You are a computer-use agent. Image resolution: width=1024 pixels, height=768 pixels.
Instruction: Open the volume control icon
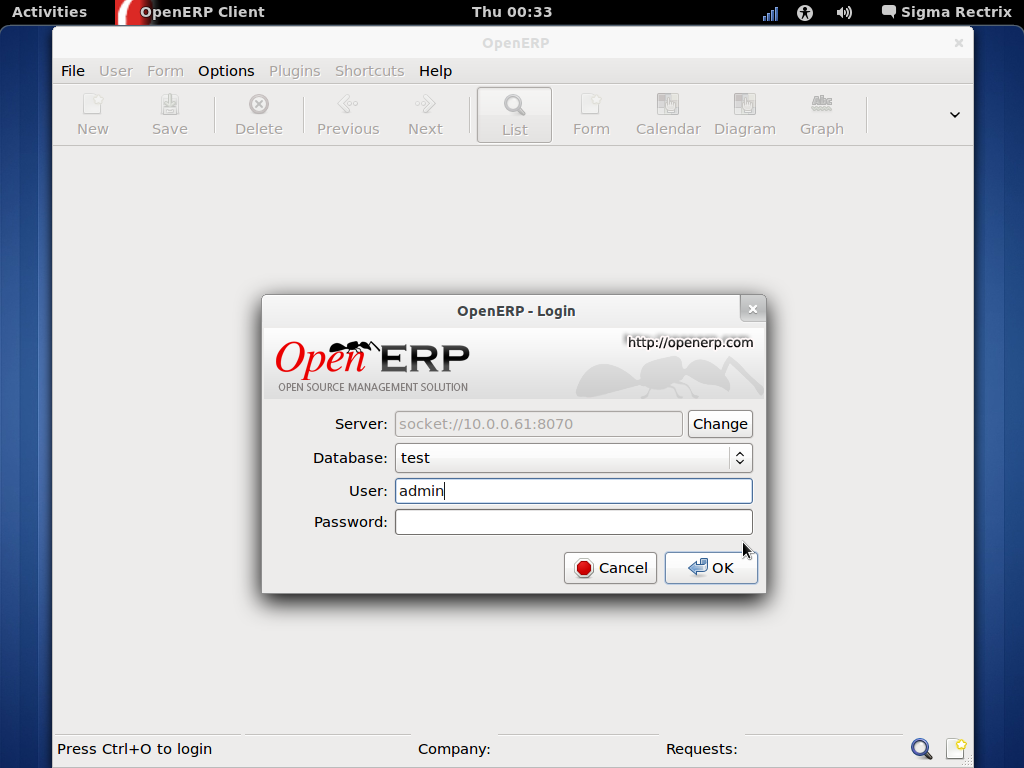[844, 12]
